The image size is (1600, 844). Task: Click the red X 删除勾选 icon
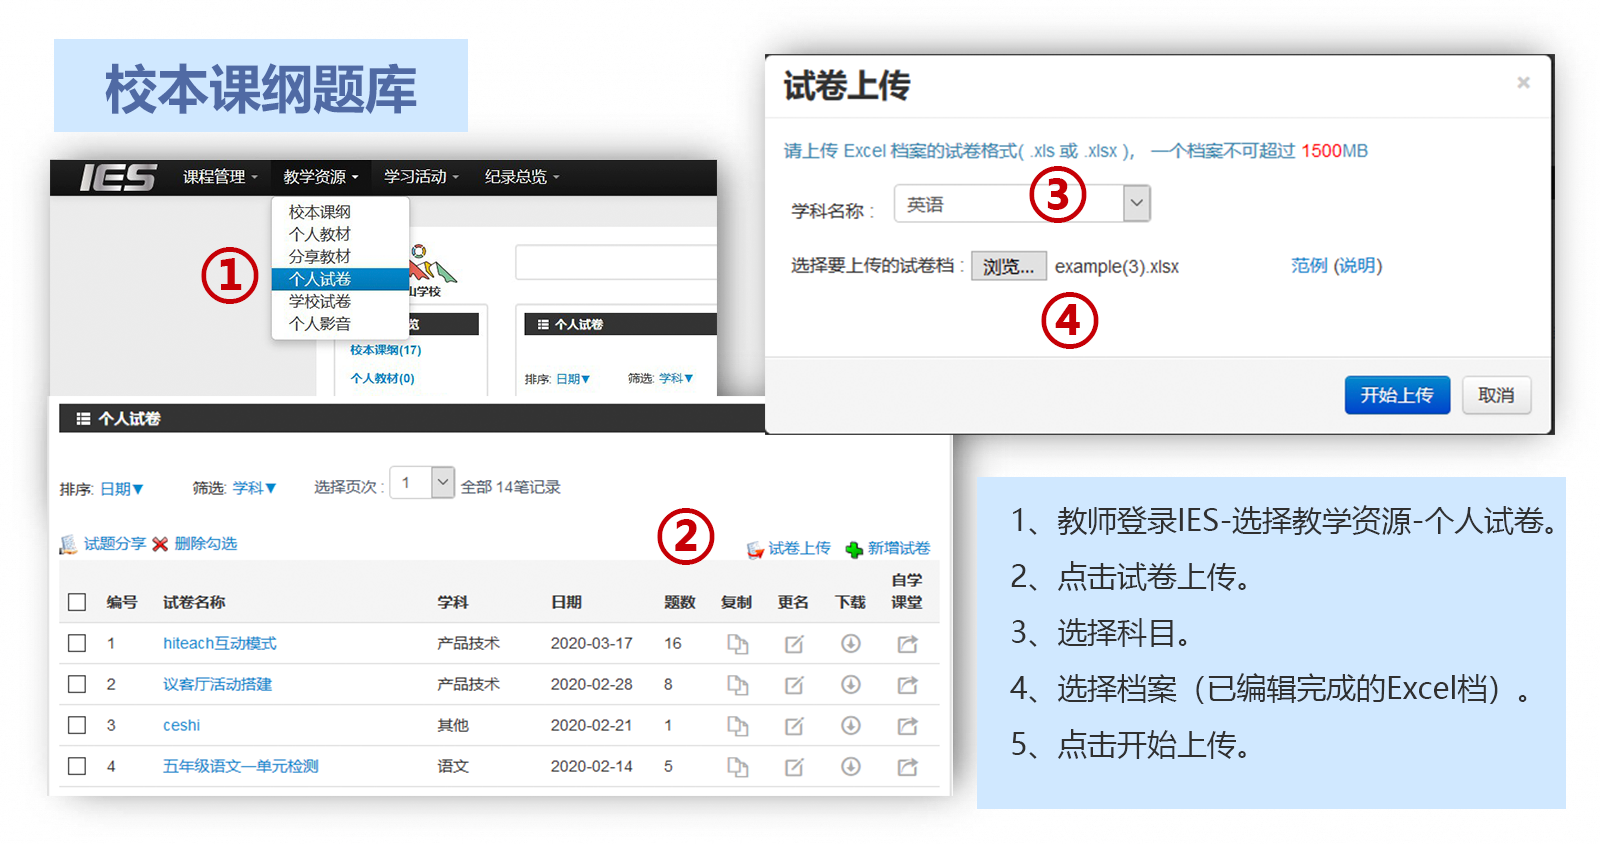point(160,544)
